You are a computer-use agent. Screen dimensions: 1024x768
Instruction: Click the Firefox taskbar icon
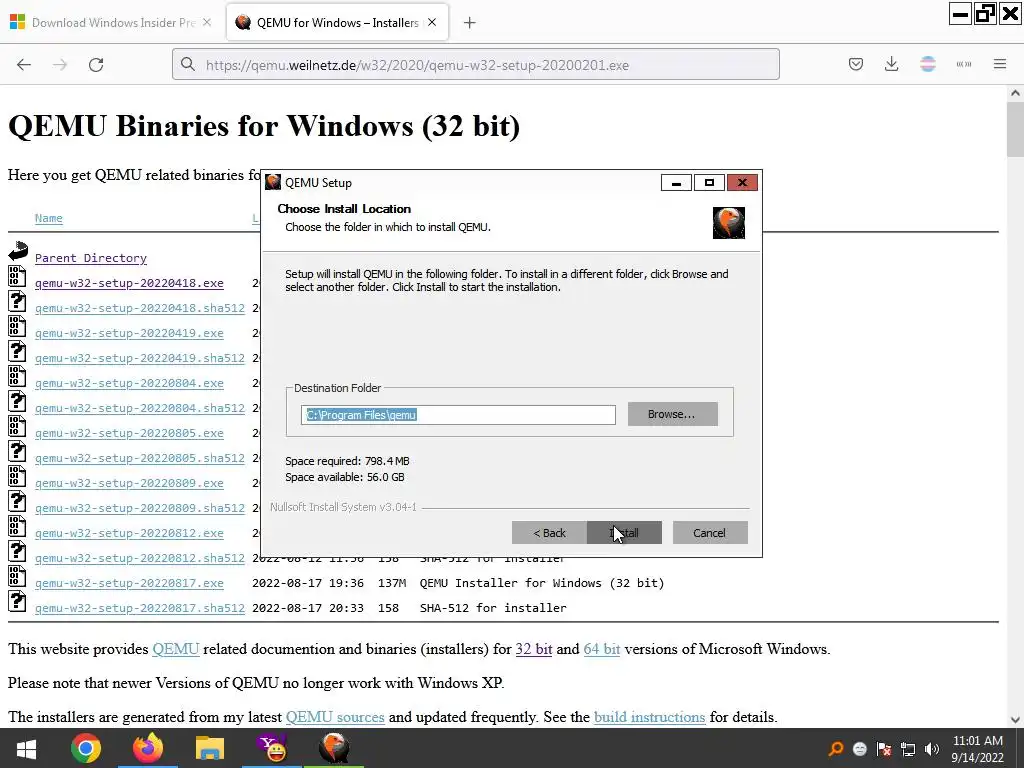(x=148, y=748)
